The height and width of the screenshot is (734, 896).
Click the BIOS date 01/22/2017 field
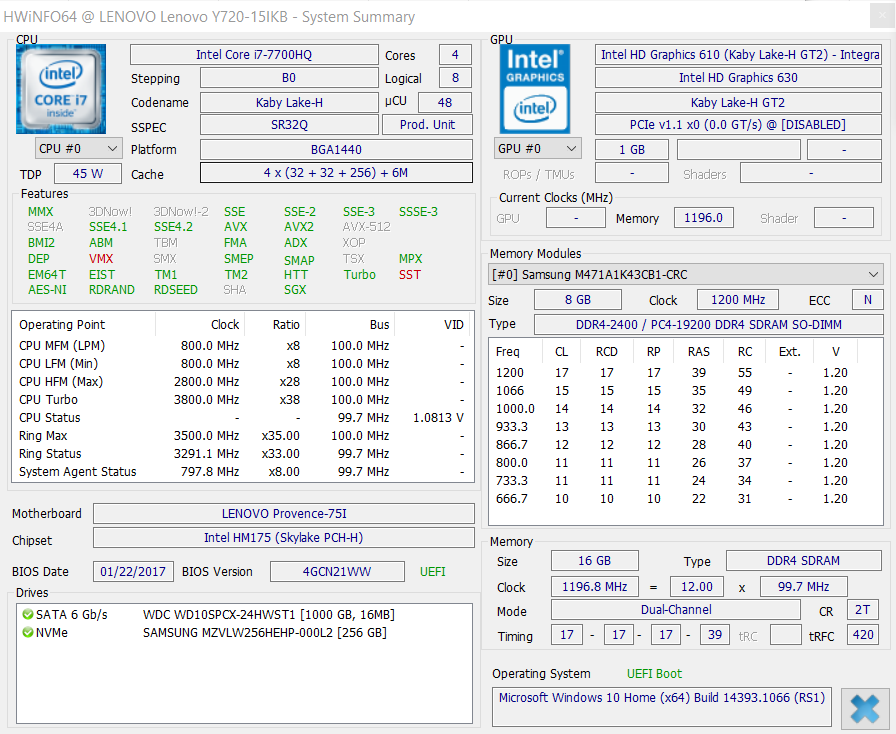(x=133, y=572)
